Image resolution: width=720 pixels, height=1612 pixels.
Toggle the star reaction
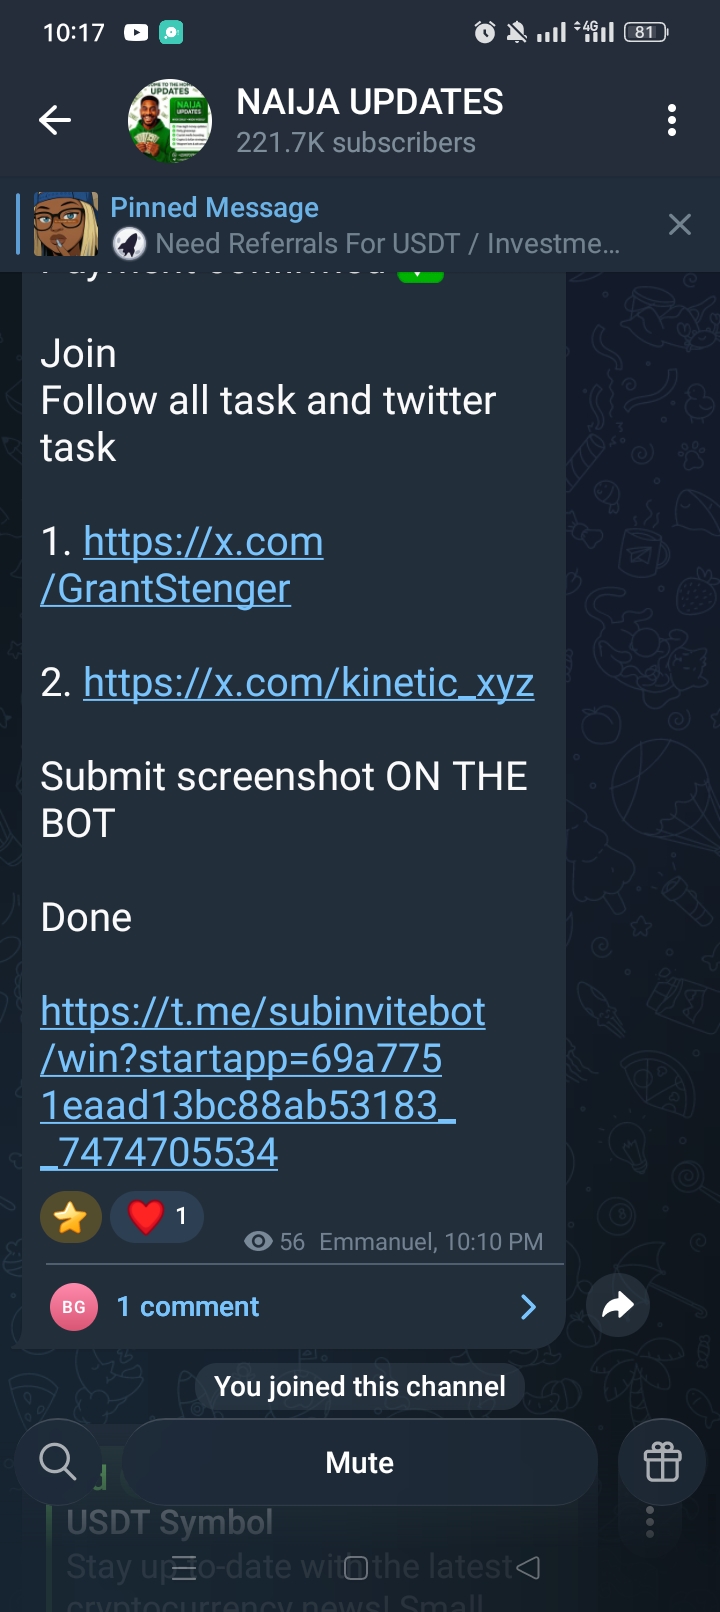71,1217
